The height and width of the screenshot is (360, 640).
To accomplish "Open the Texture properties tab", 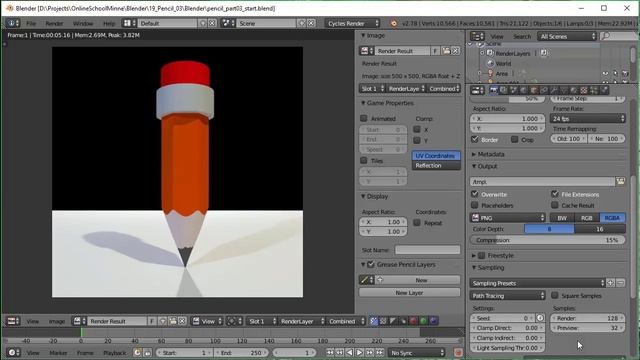I will click(x=584, y=90).
